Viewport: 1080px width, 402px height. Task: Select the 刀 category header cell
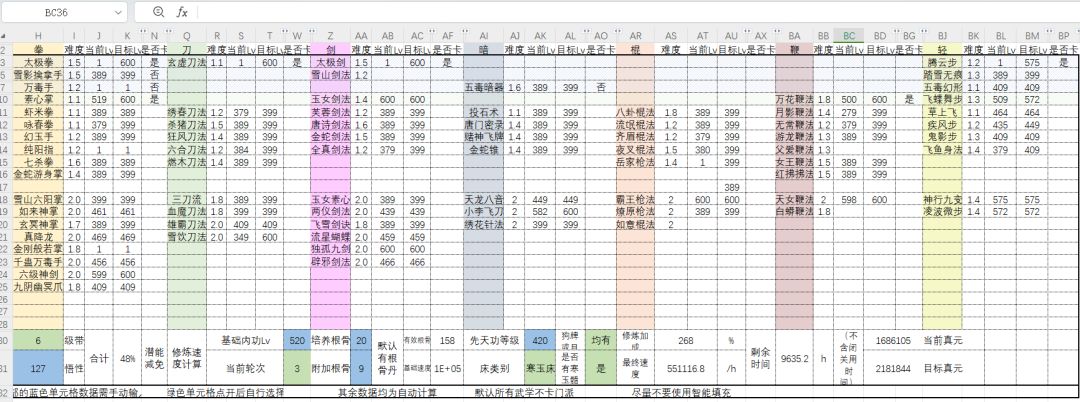tap(187, 50)
